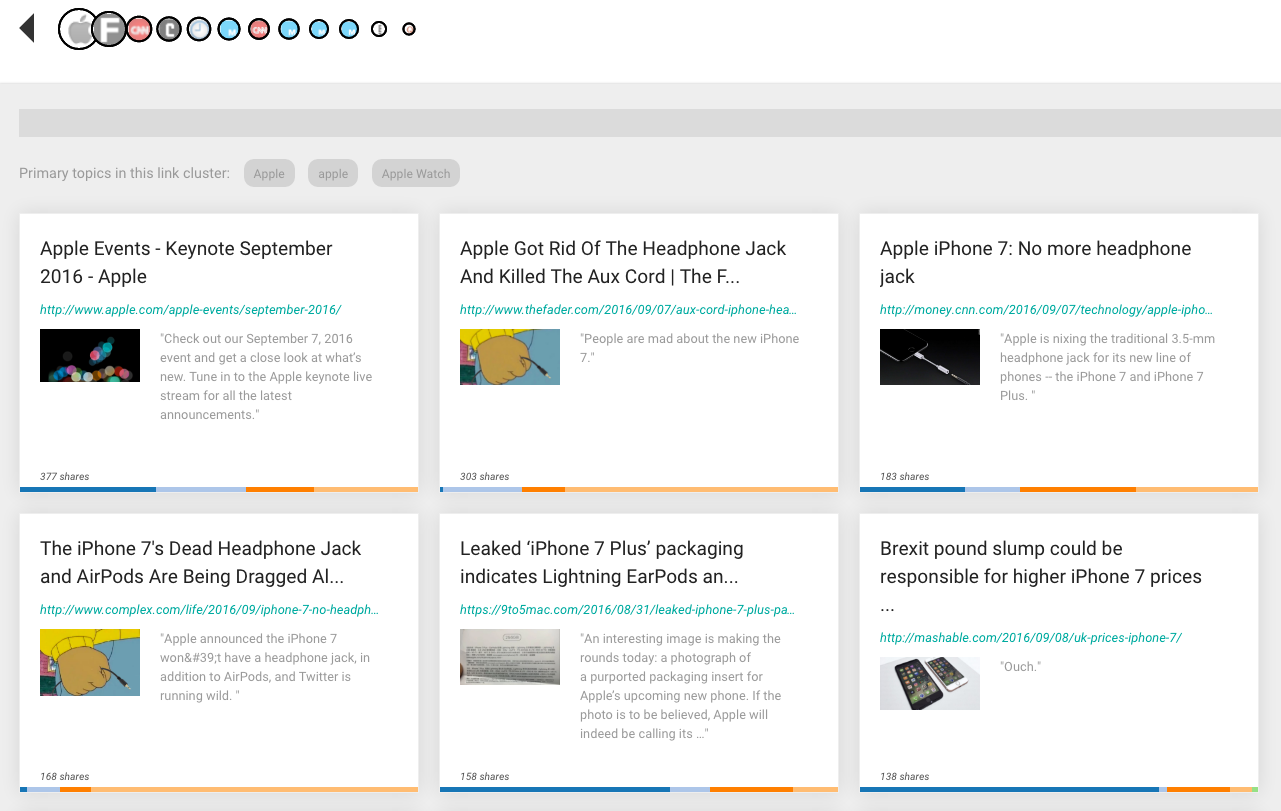Click the Arthur fist thumbnail on the Complex card
The height and width of the screenshot is (811, 1281).
pyautogui.click(x=90, y=662)
